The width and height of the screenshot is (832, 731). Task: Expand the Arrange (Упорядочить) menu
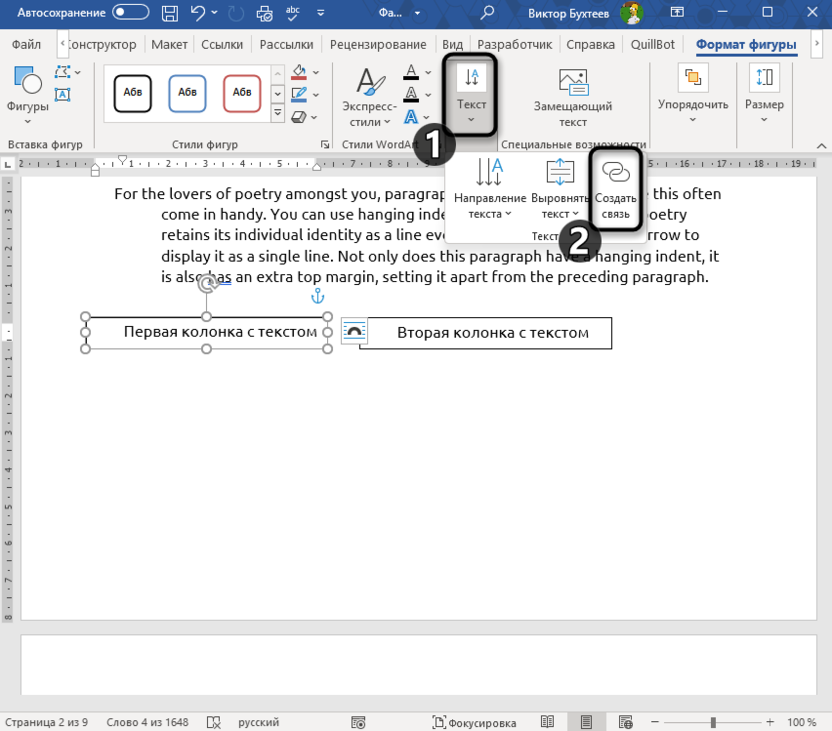tap(693, 104)
